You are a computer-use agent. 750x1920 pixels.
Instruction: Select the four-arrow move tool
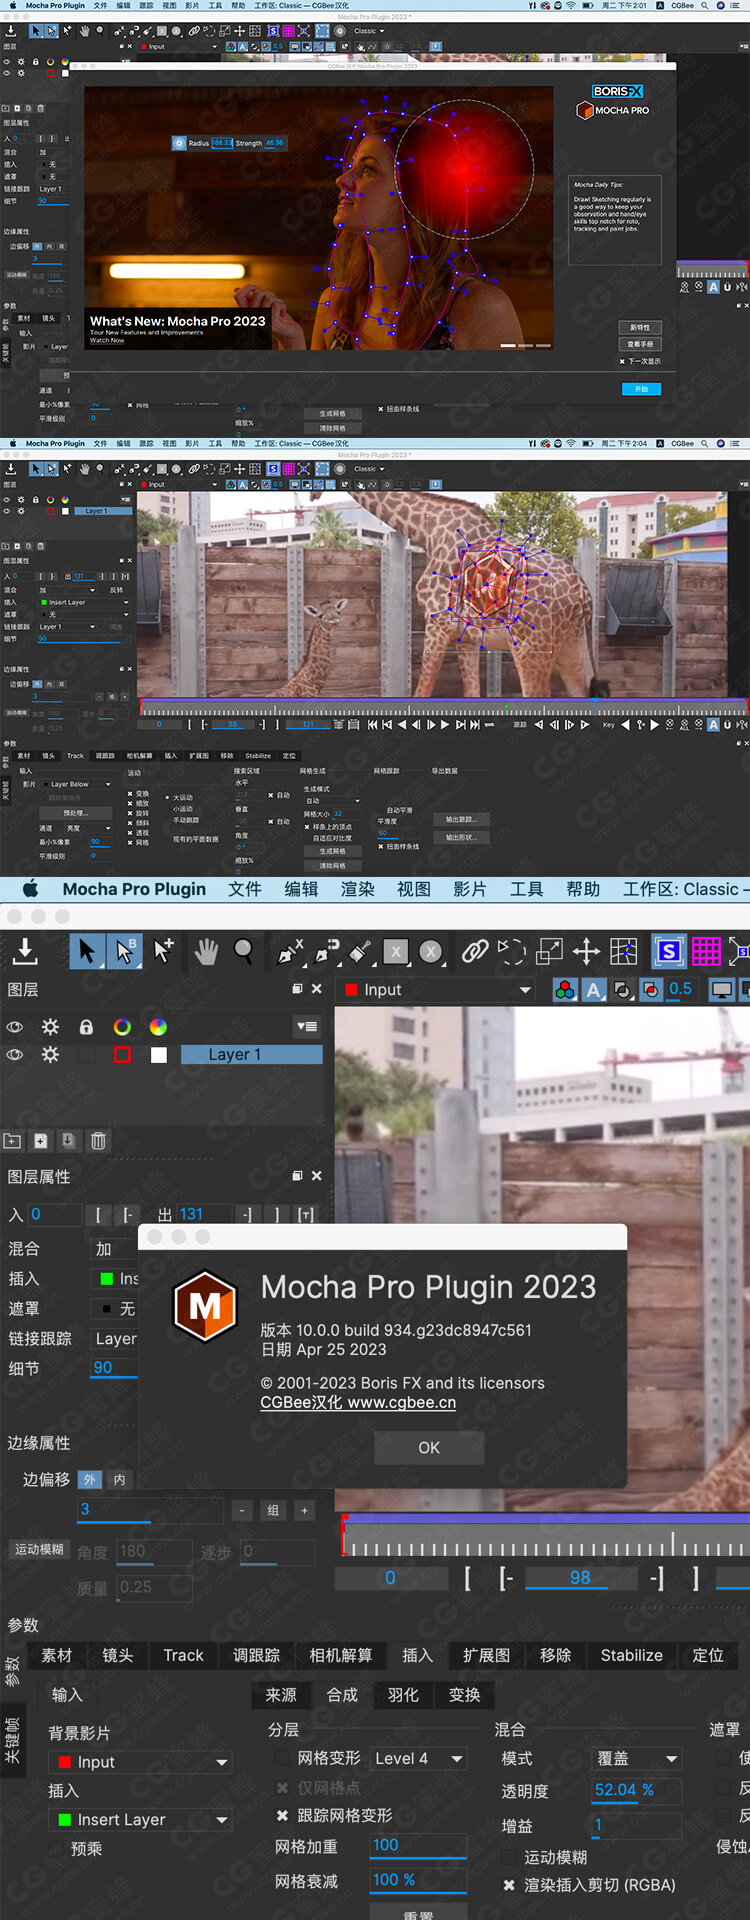[586, 951]
